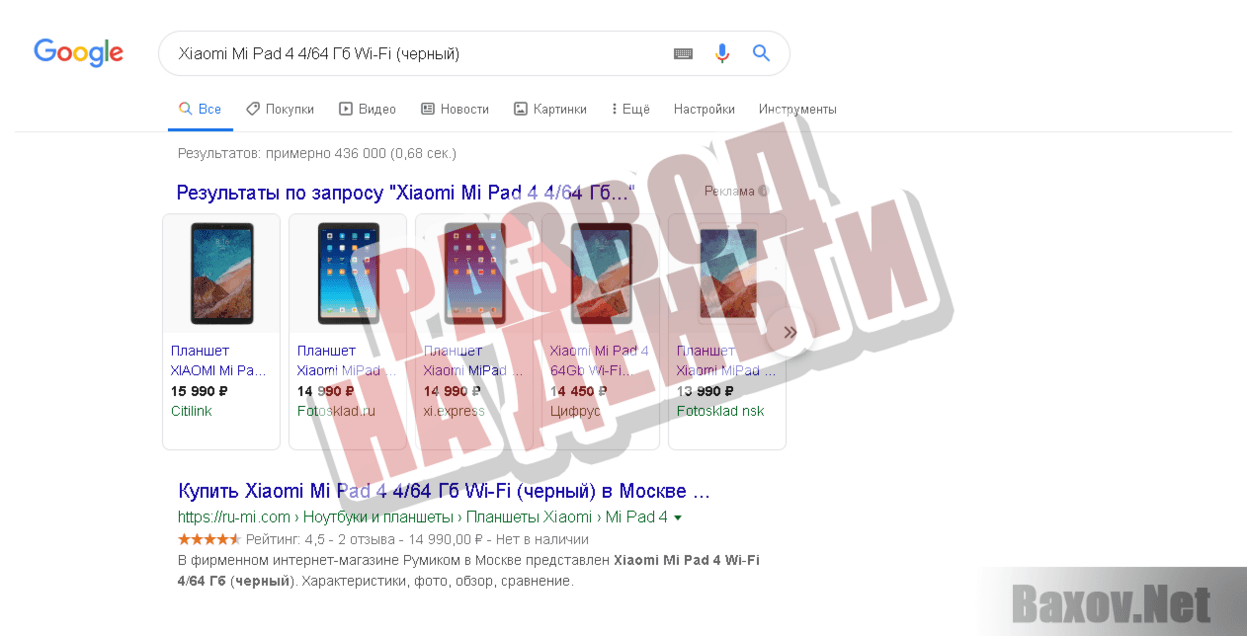Click the ad info icon beside Реклама

[763, 191]
